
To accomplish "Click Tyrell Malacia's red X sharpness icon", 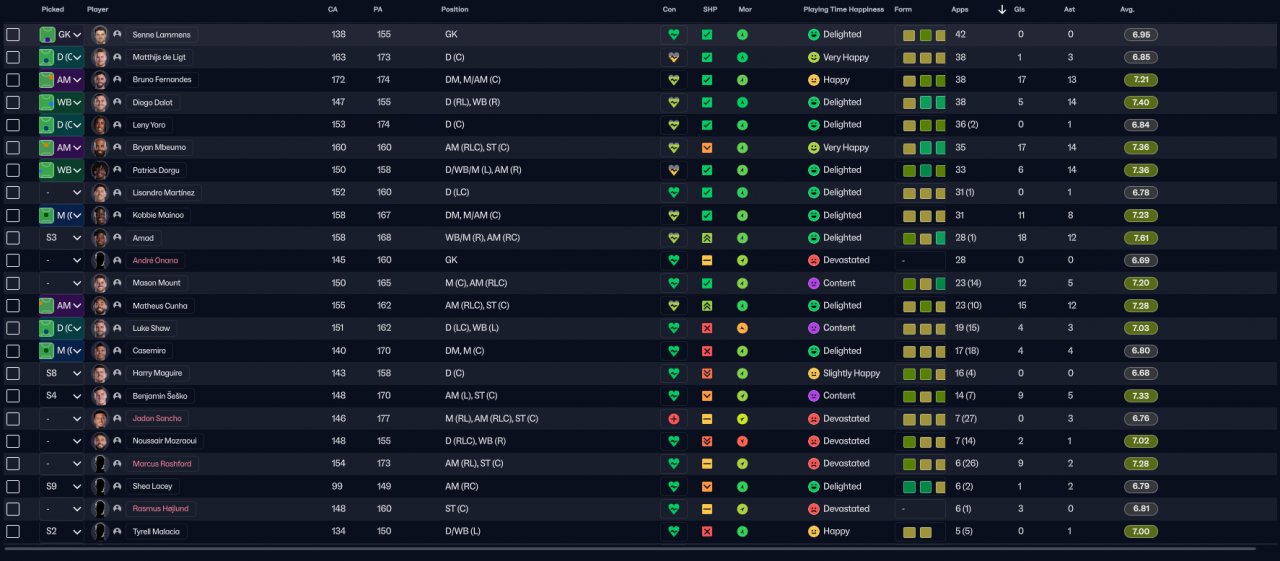I will click(707, 531).
